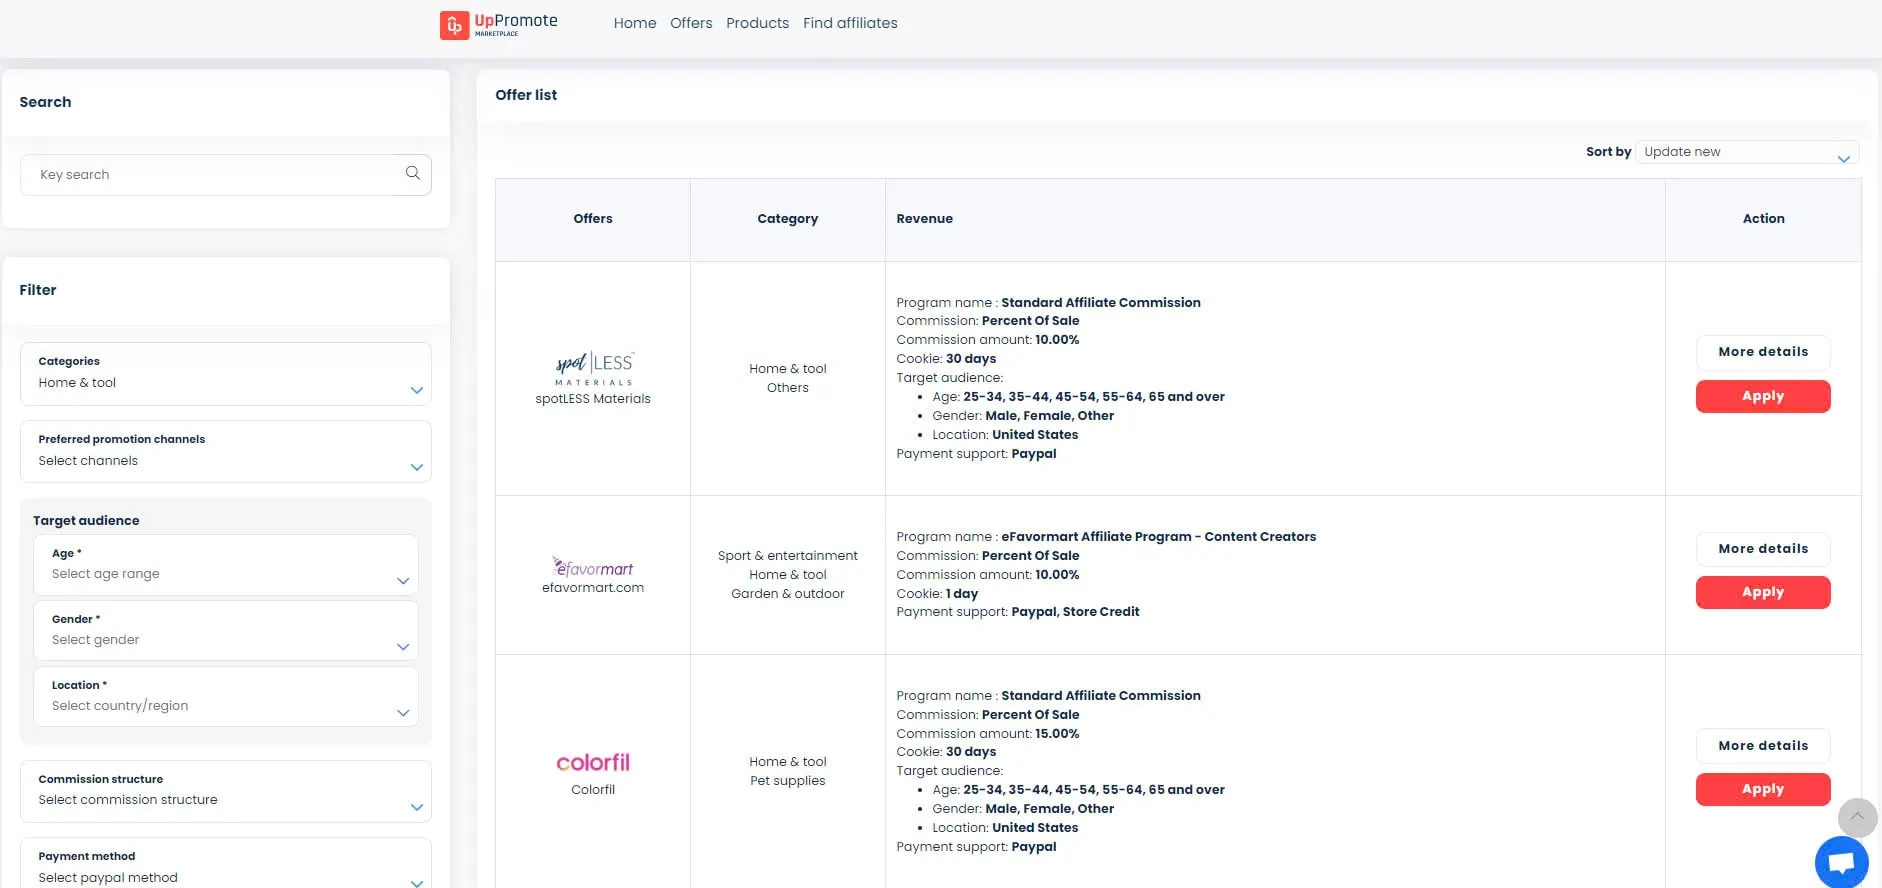The image size is (1882, 888).
Task: Click Garden & outdoor category text
Action: pos(787,594)
